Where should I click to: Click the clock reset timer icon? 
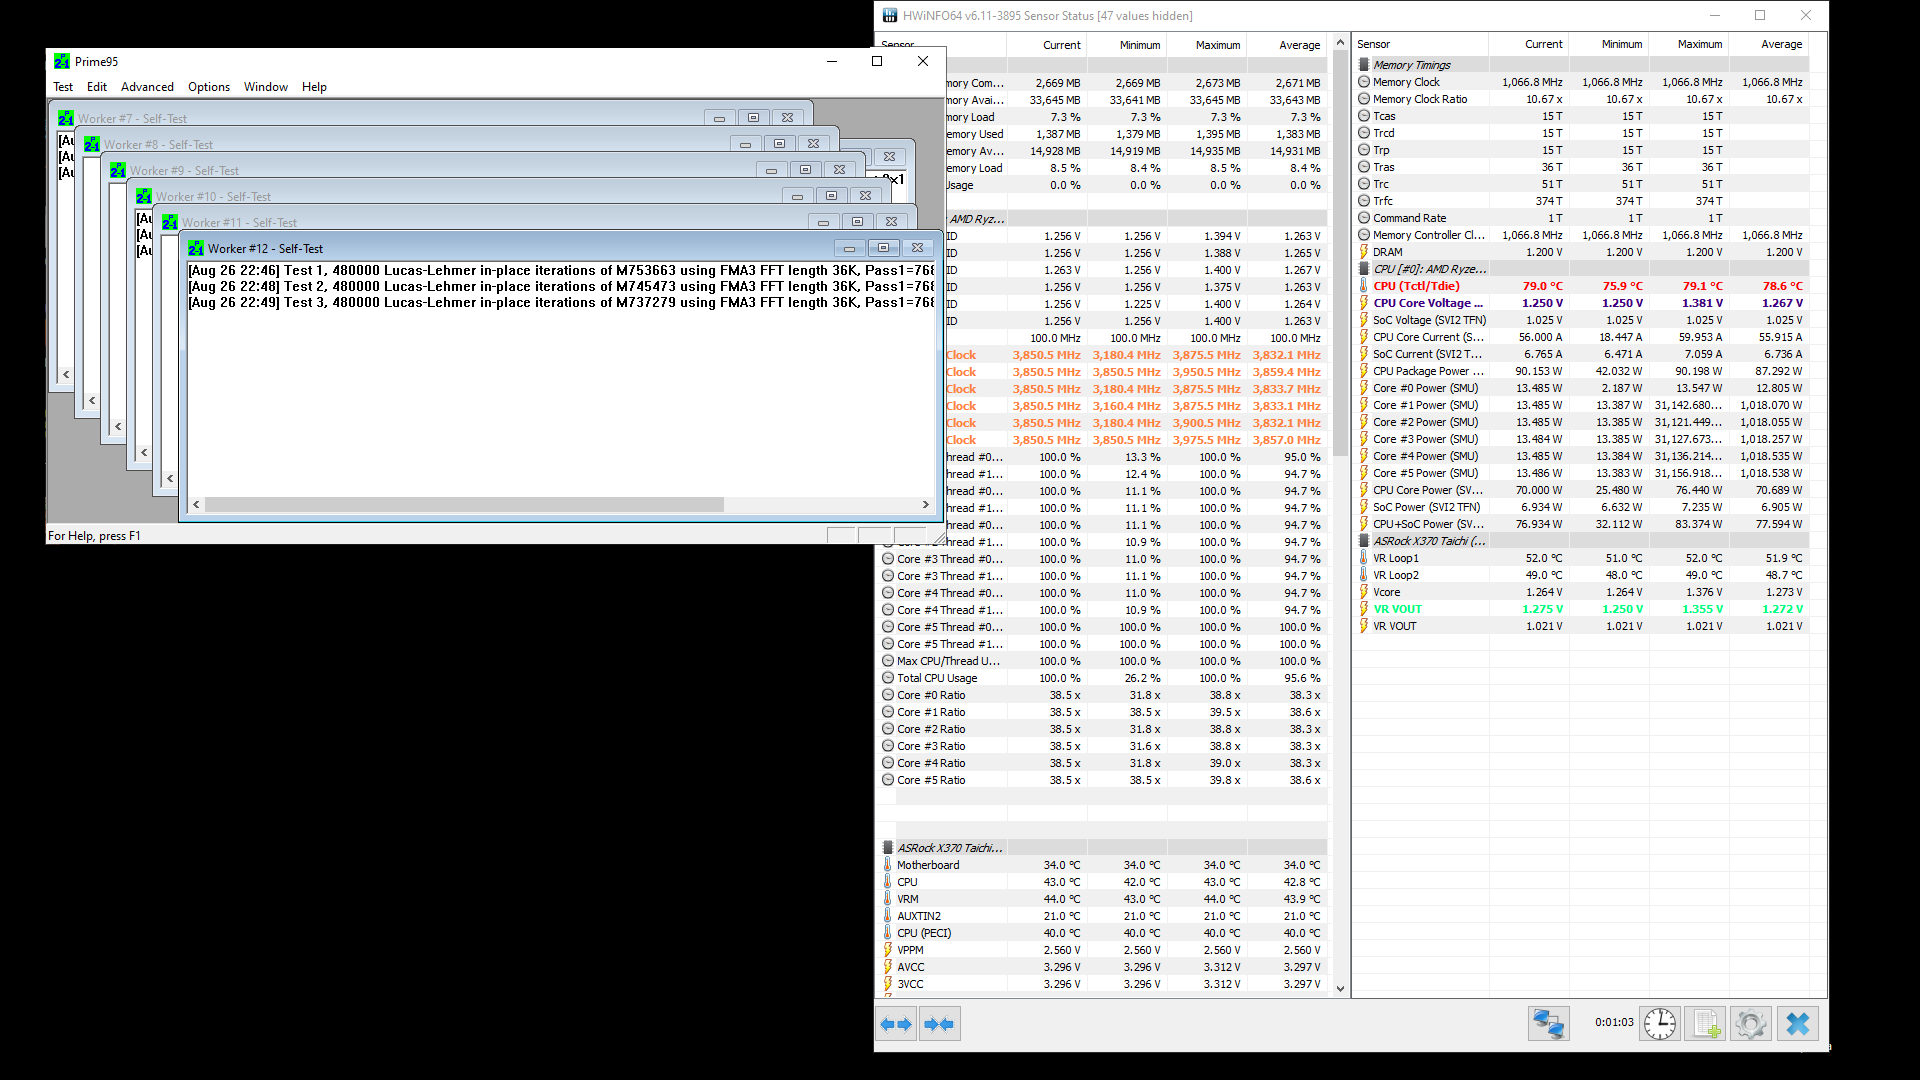tap(1660, 1024)
